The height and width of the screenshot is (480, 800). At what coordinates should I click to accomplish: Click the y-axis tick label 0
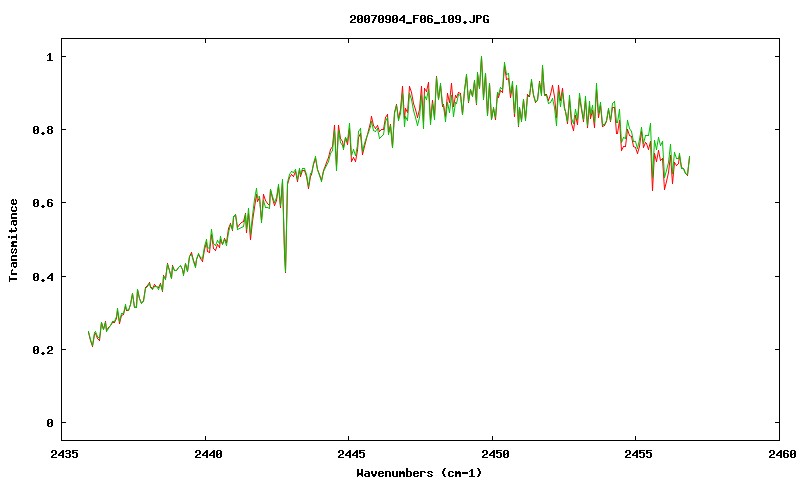(x=49, y=423)
